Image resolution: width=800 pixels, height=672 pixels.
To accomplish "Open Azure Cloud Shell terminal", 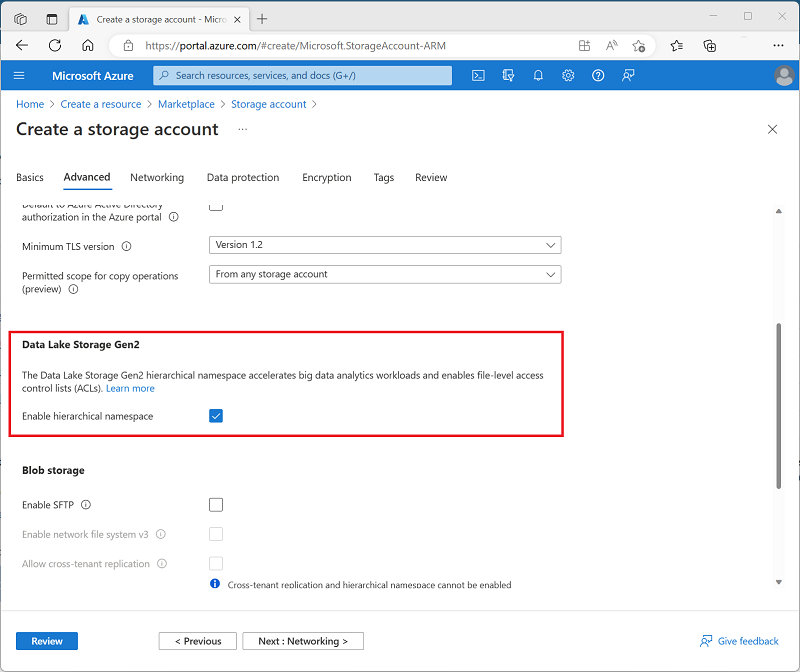I will (x=479, y=75).
